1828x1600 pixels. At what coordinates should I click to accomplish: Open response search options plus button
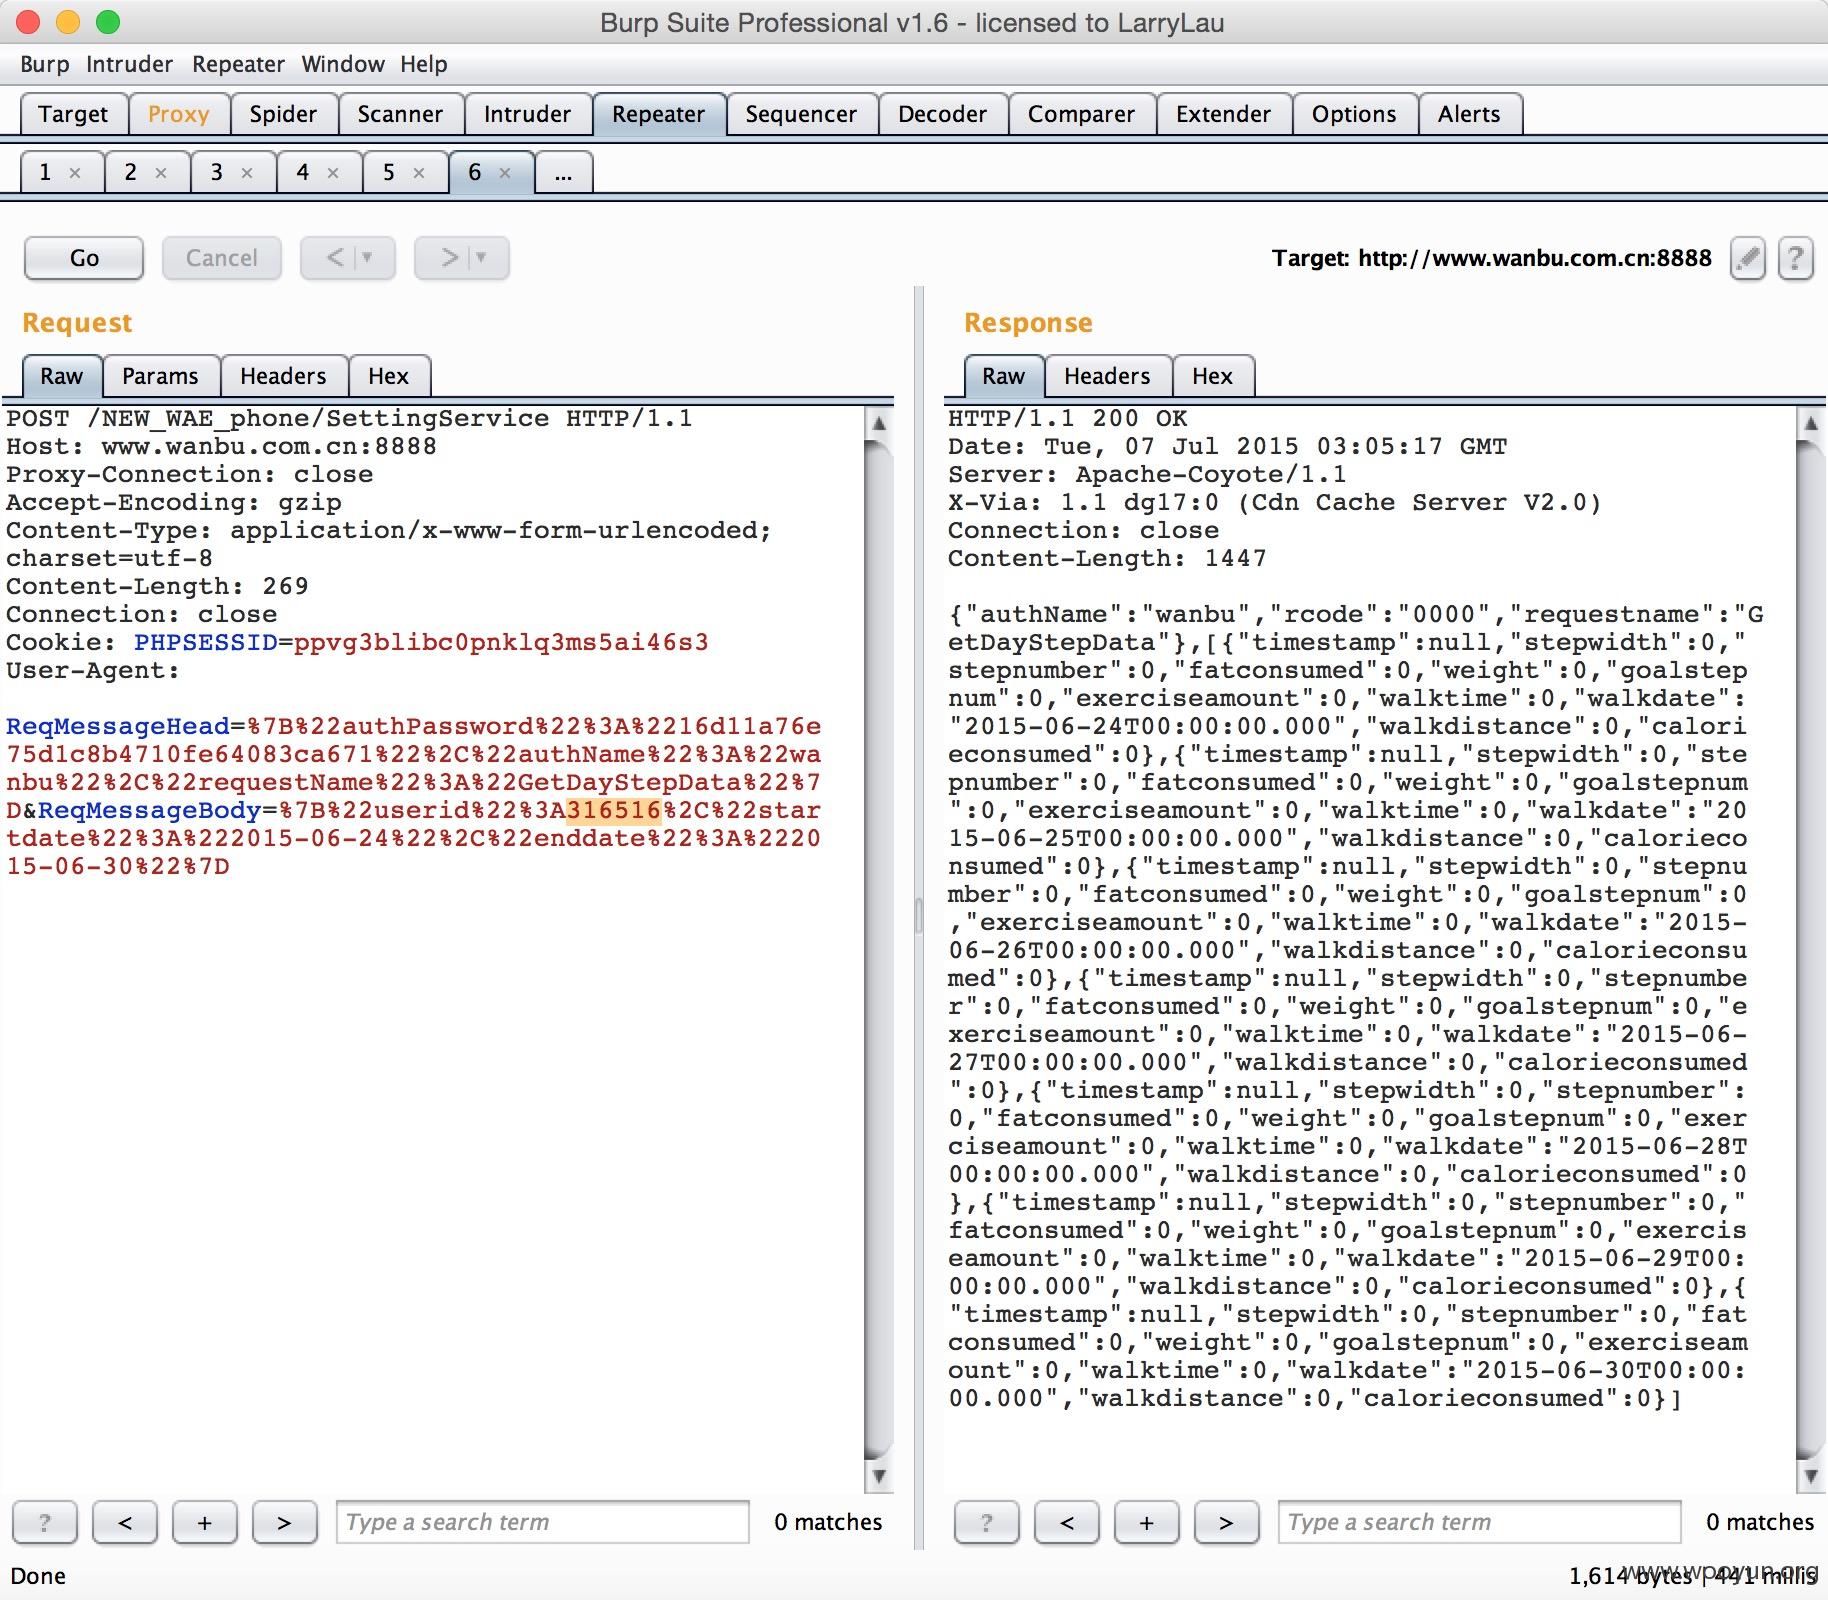pyautogui.click(x=1146, y=1522)
